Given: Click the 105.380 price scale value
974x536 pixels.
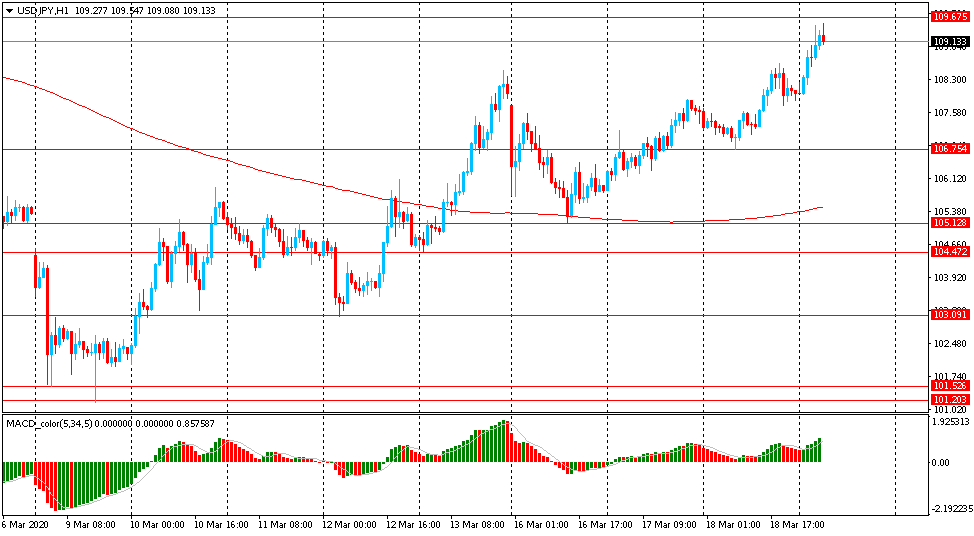Looking at the screenshot, I should coord(950,211).
